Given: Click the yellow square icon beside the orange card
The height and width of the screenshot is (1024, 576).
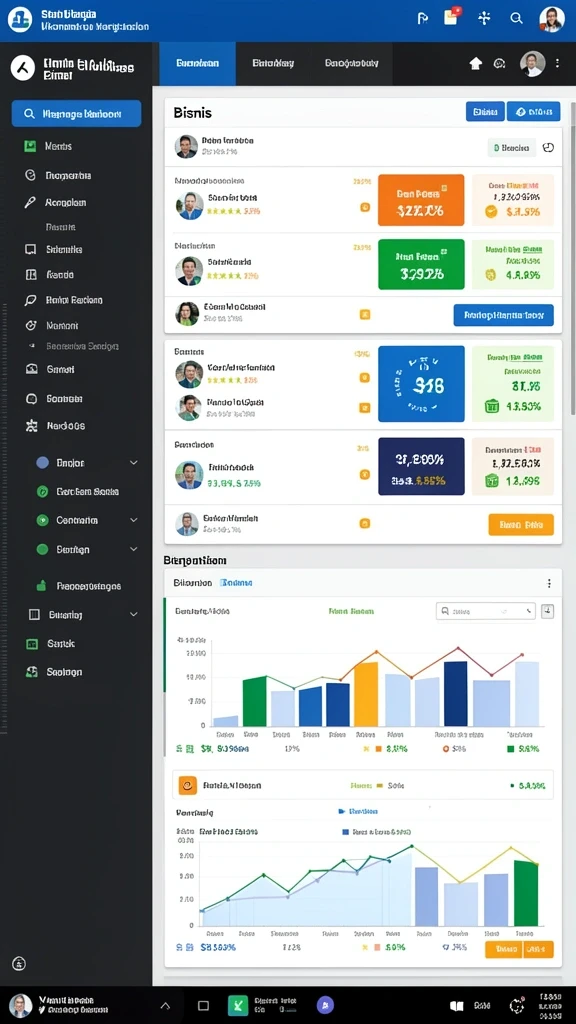Looking at the screenshot, I should tap(365, 207).
